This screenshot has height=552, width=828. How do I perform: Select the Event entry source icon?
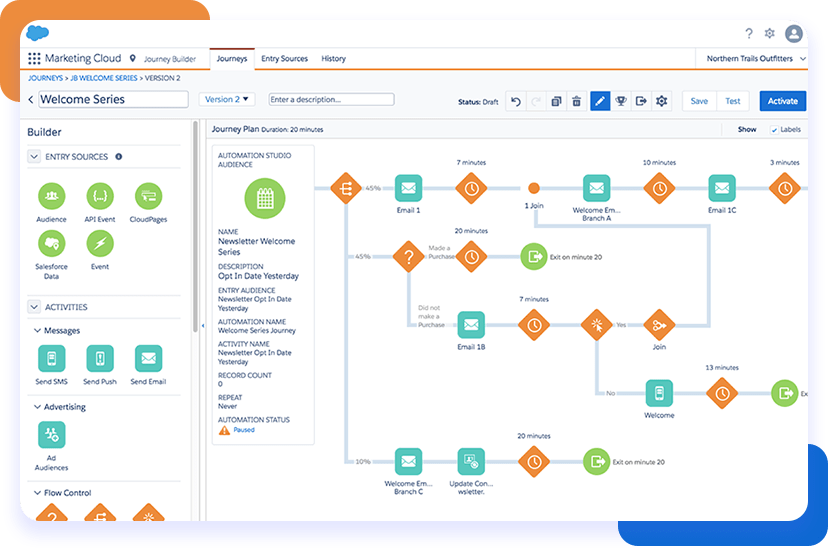click(x=100, y=244)
